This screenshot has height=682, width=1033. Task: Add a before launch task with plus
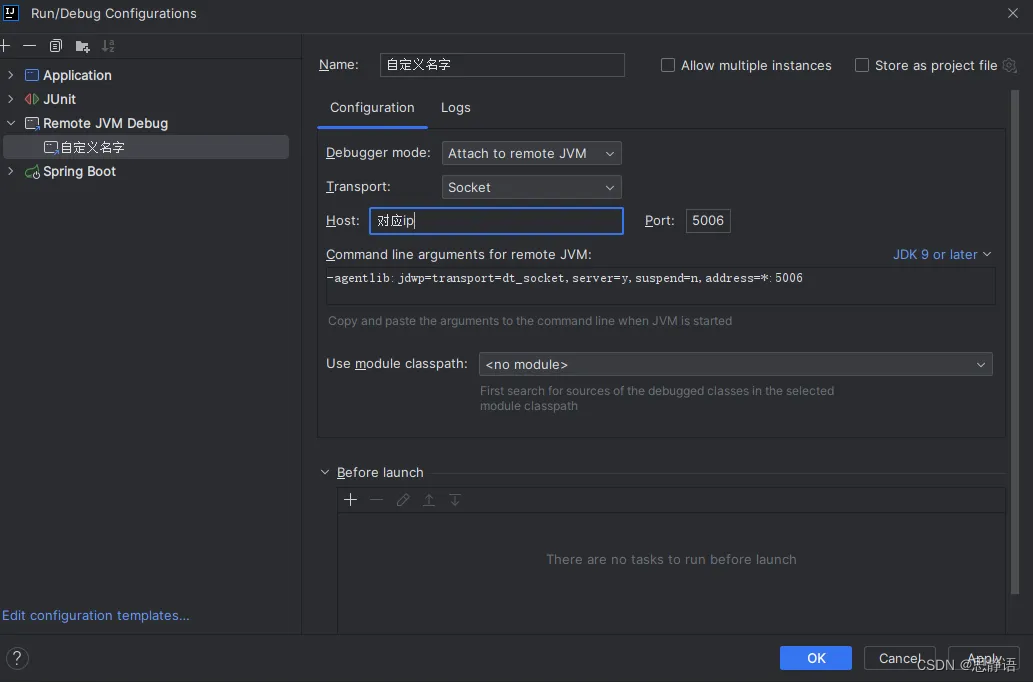(x=350, y=500)
